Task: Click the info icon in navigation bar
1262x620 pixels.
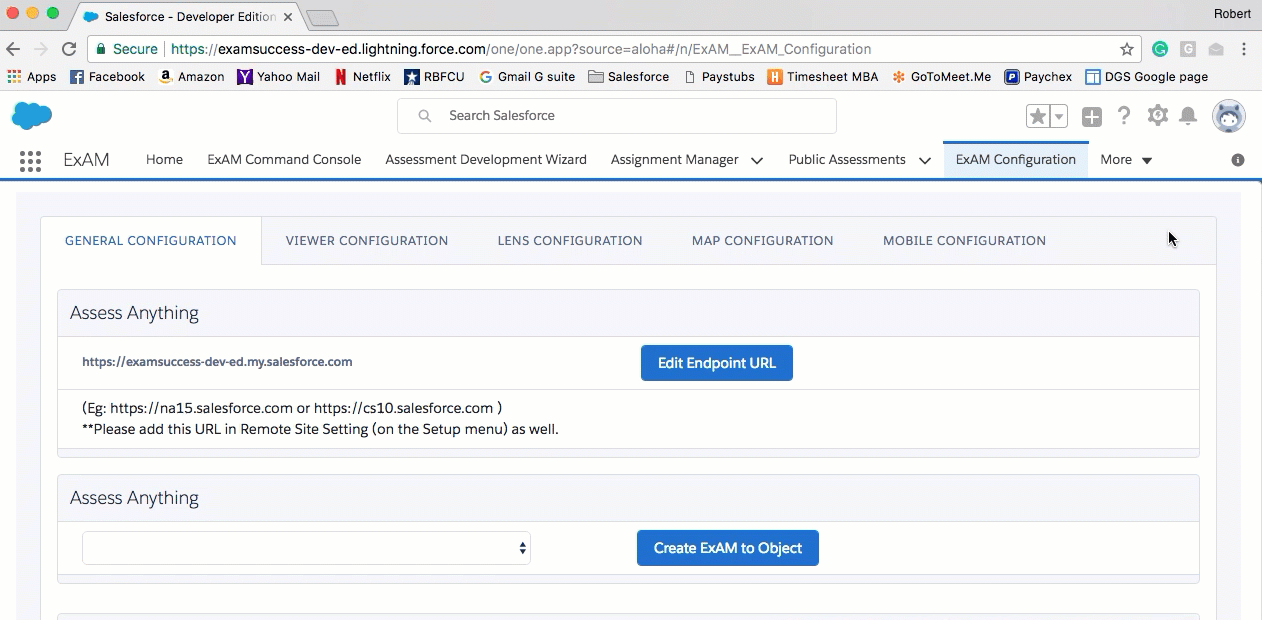Action: [1238, 160]
